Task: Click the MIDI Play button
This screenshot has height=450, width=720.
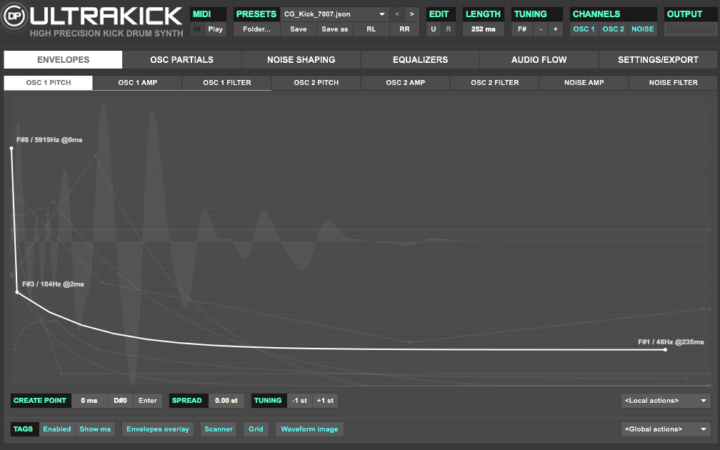Action: pyautogui.click(x=215, y=29)
